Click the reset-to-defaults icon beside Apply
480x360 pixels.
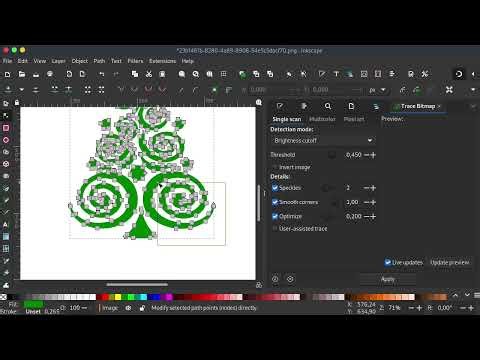[x=275, y=279]
